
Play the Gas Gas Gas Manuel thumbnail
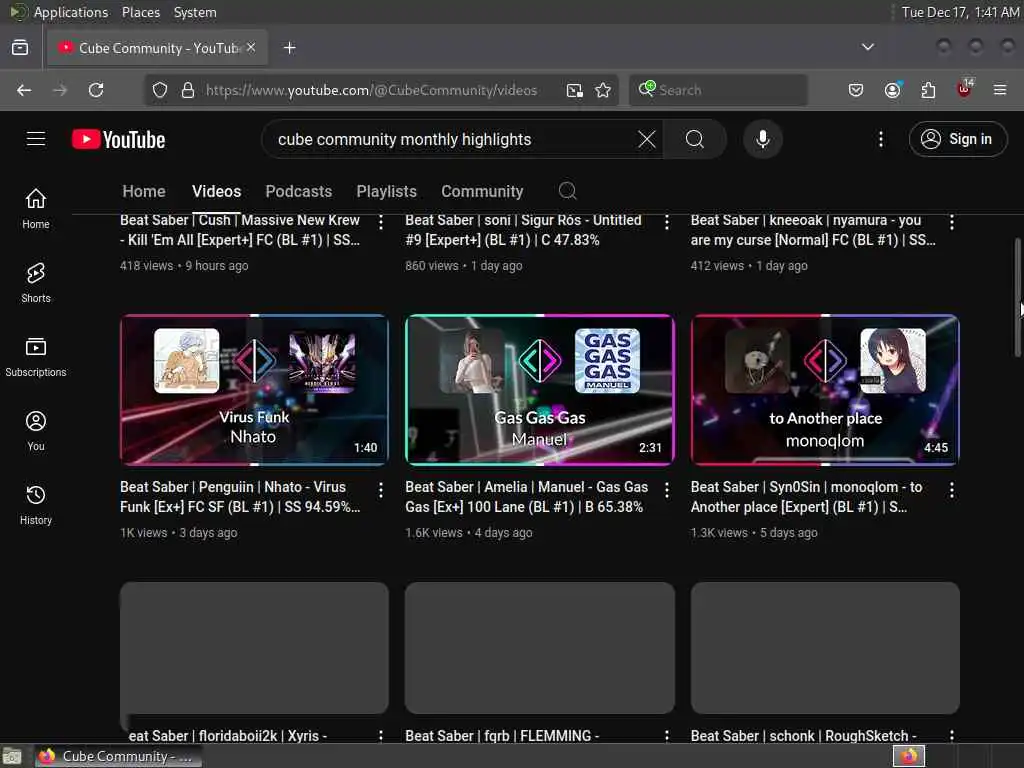539,390
